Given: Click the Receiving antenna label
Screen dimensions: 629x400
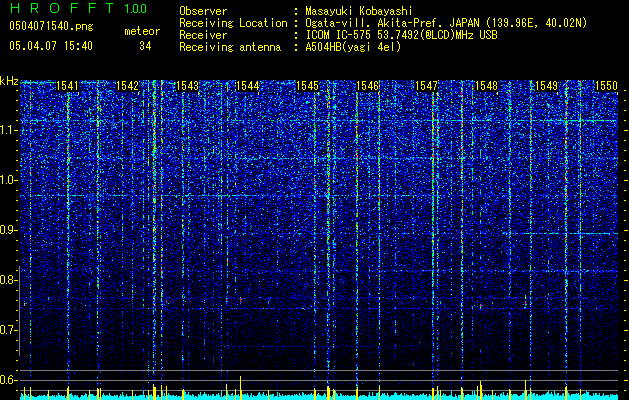Looking at the screenshot, I should [230, 47].
